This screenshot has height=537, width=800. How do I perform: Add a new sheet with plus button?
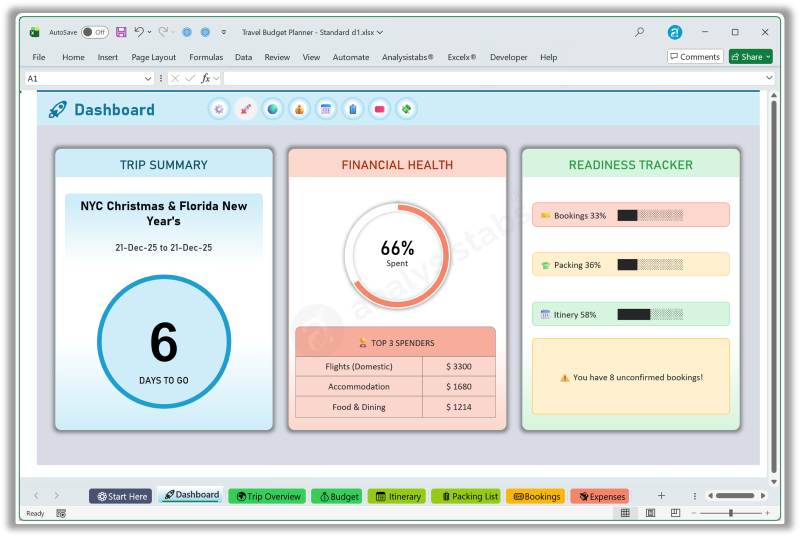(661, 496)
